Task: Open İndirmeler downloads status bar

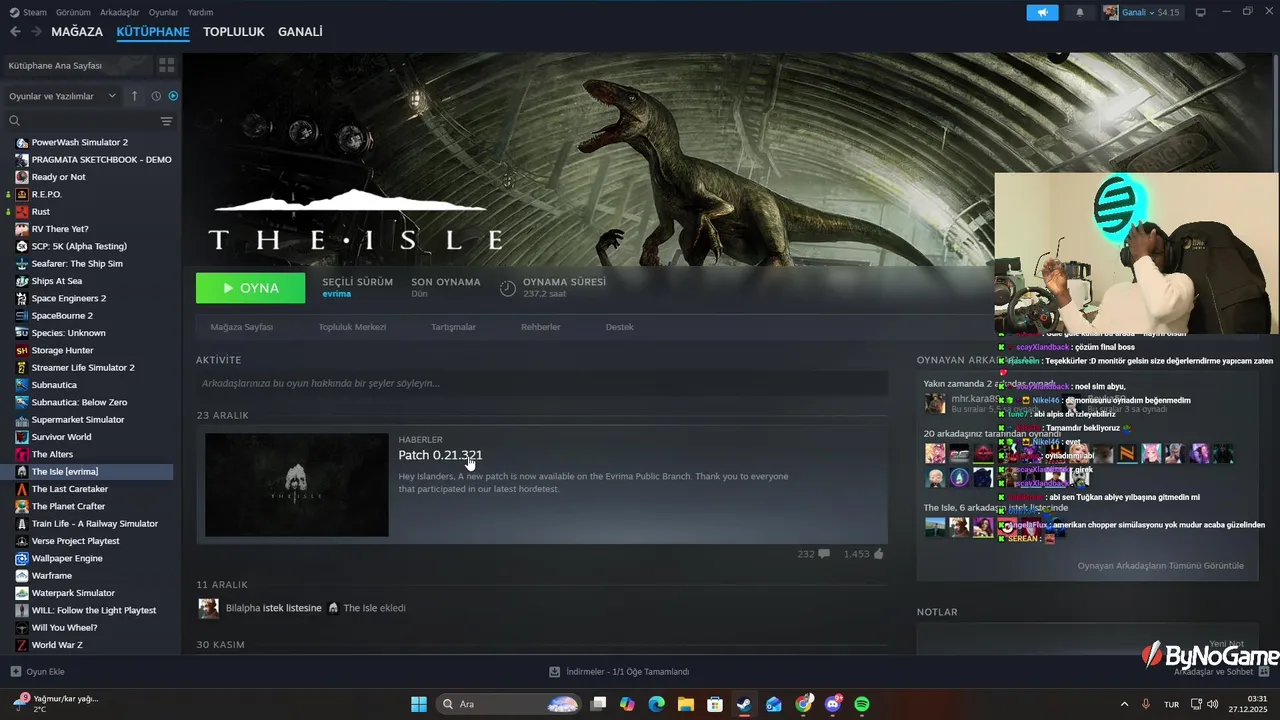Action: 619,672
